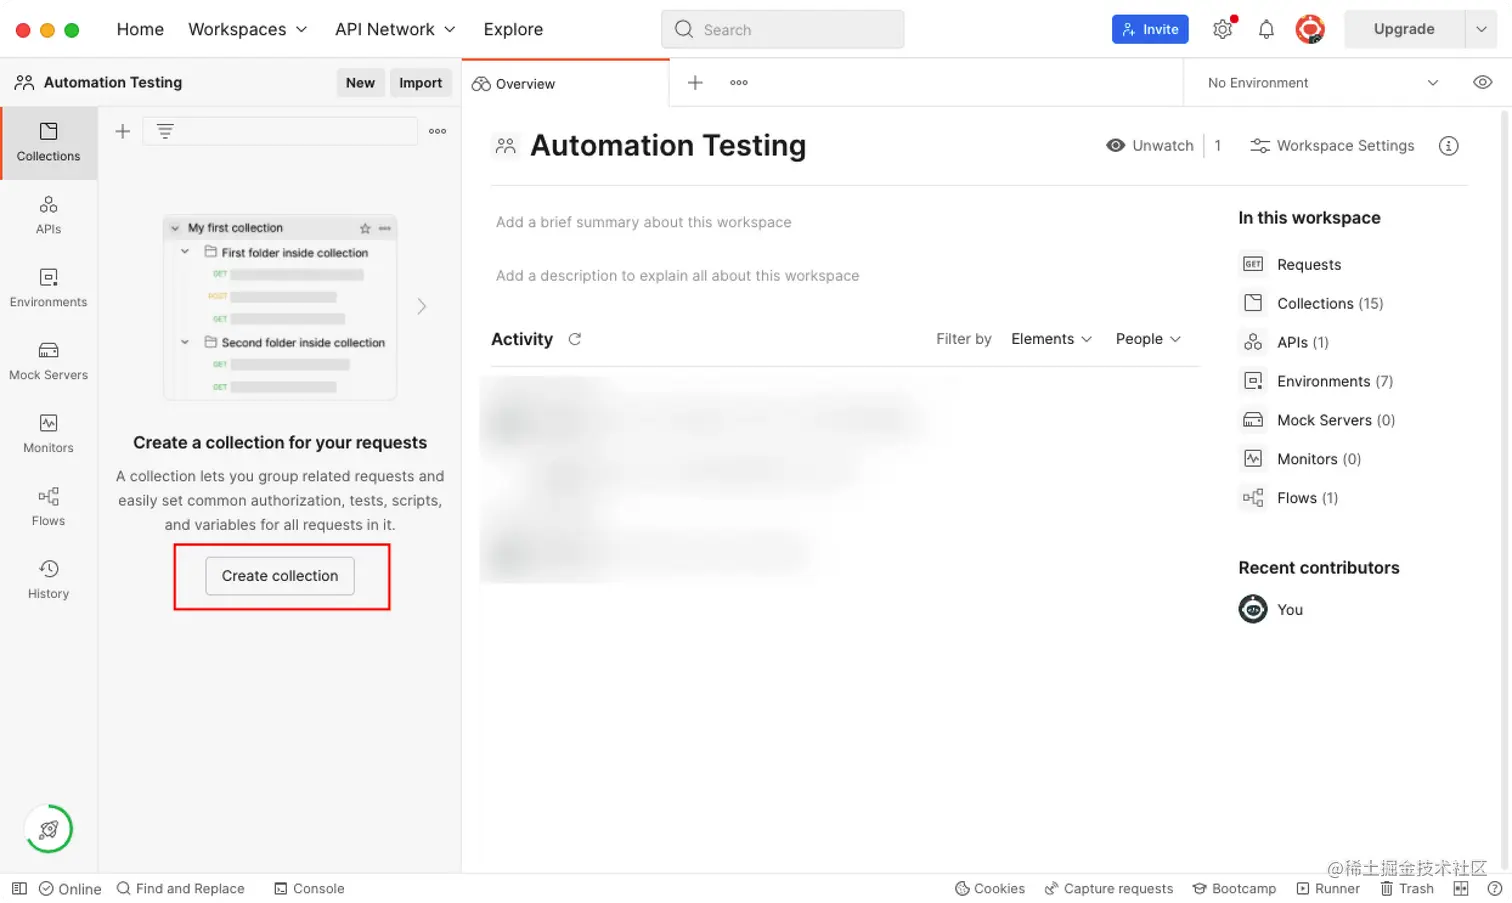Open Capture requests

coord(1109,888)
